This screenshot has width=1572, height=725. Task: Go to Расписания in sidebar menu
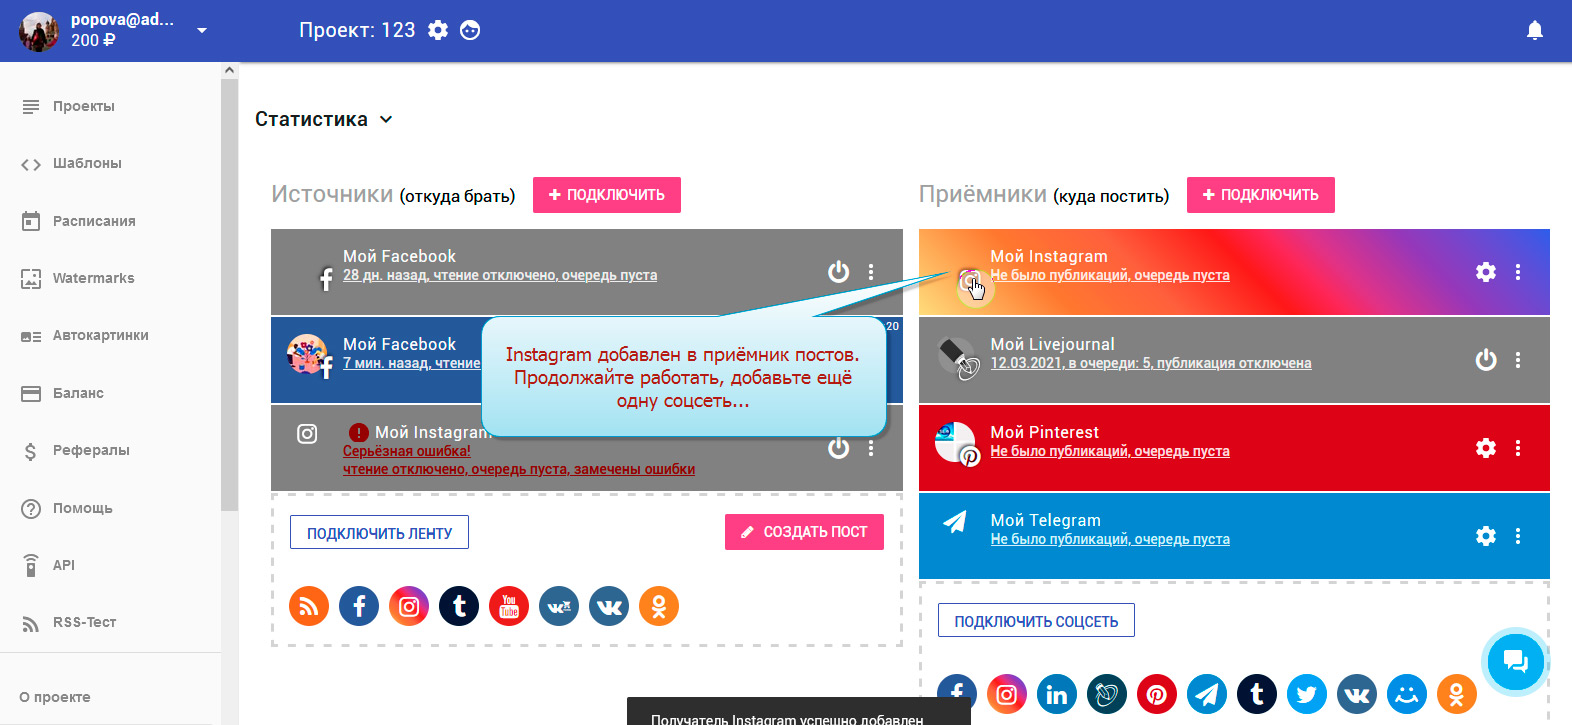coord(94,221)
